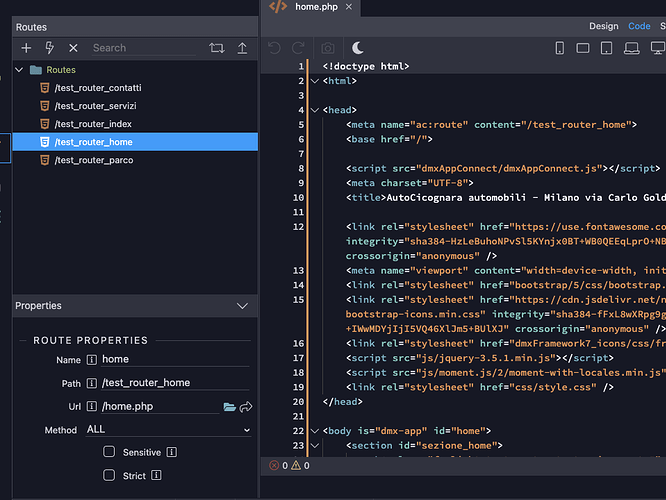Fold the section tag on line 23

point(315,446)
